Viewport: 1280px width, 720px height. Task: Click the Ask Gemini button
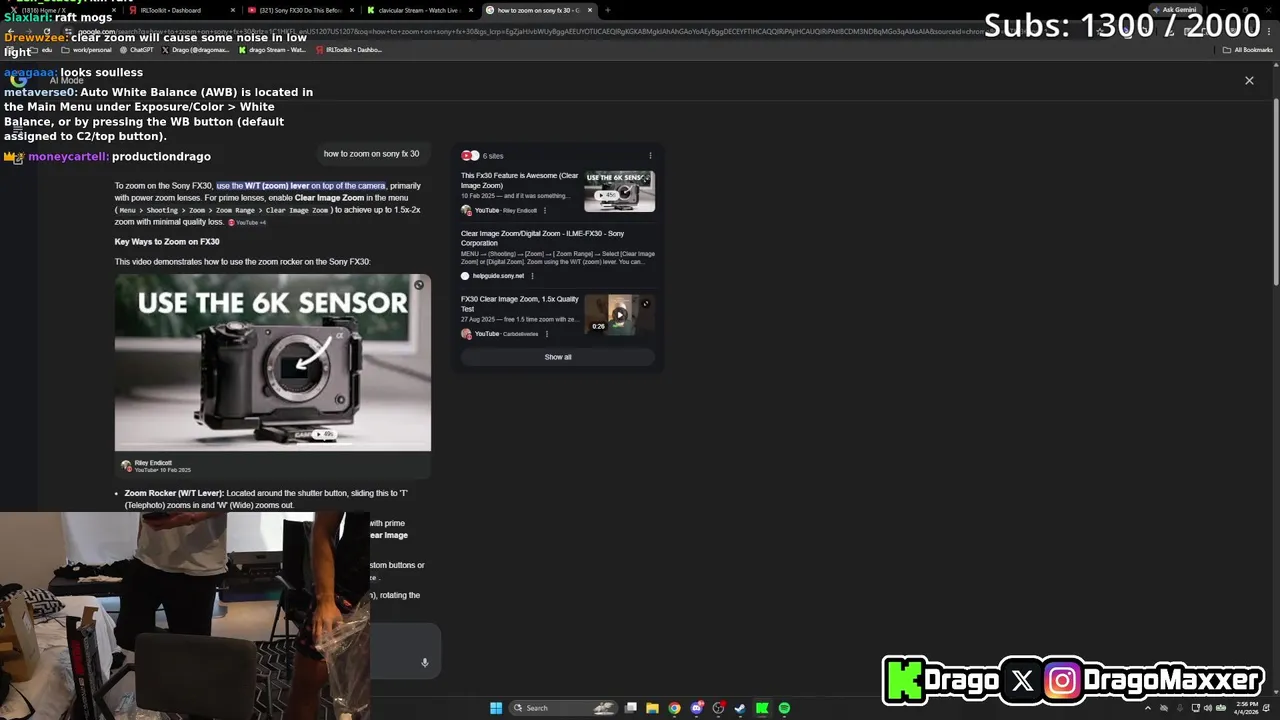point(1174,10)
